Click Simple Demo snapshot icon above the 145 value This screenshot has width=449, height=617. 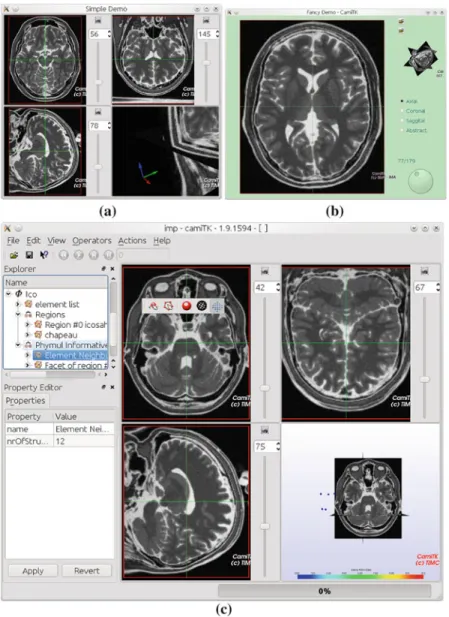click(206, 20)
